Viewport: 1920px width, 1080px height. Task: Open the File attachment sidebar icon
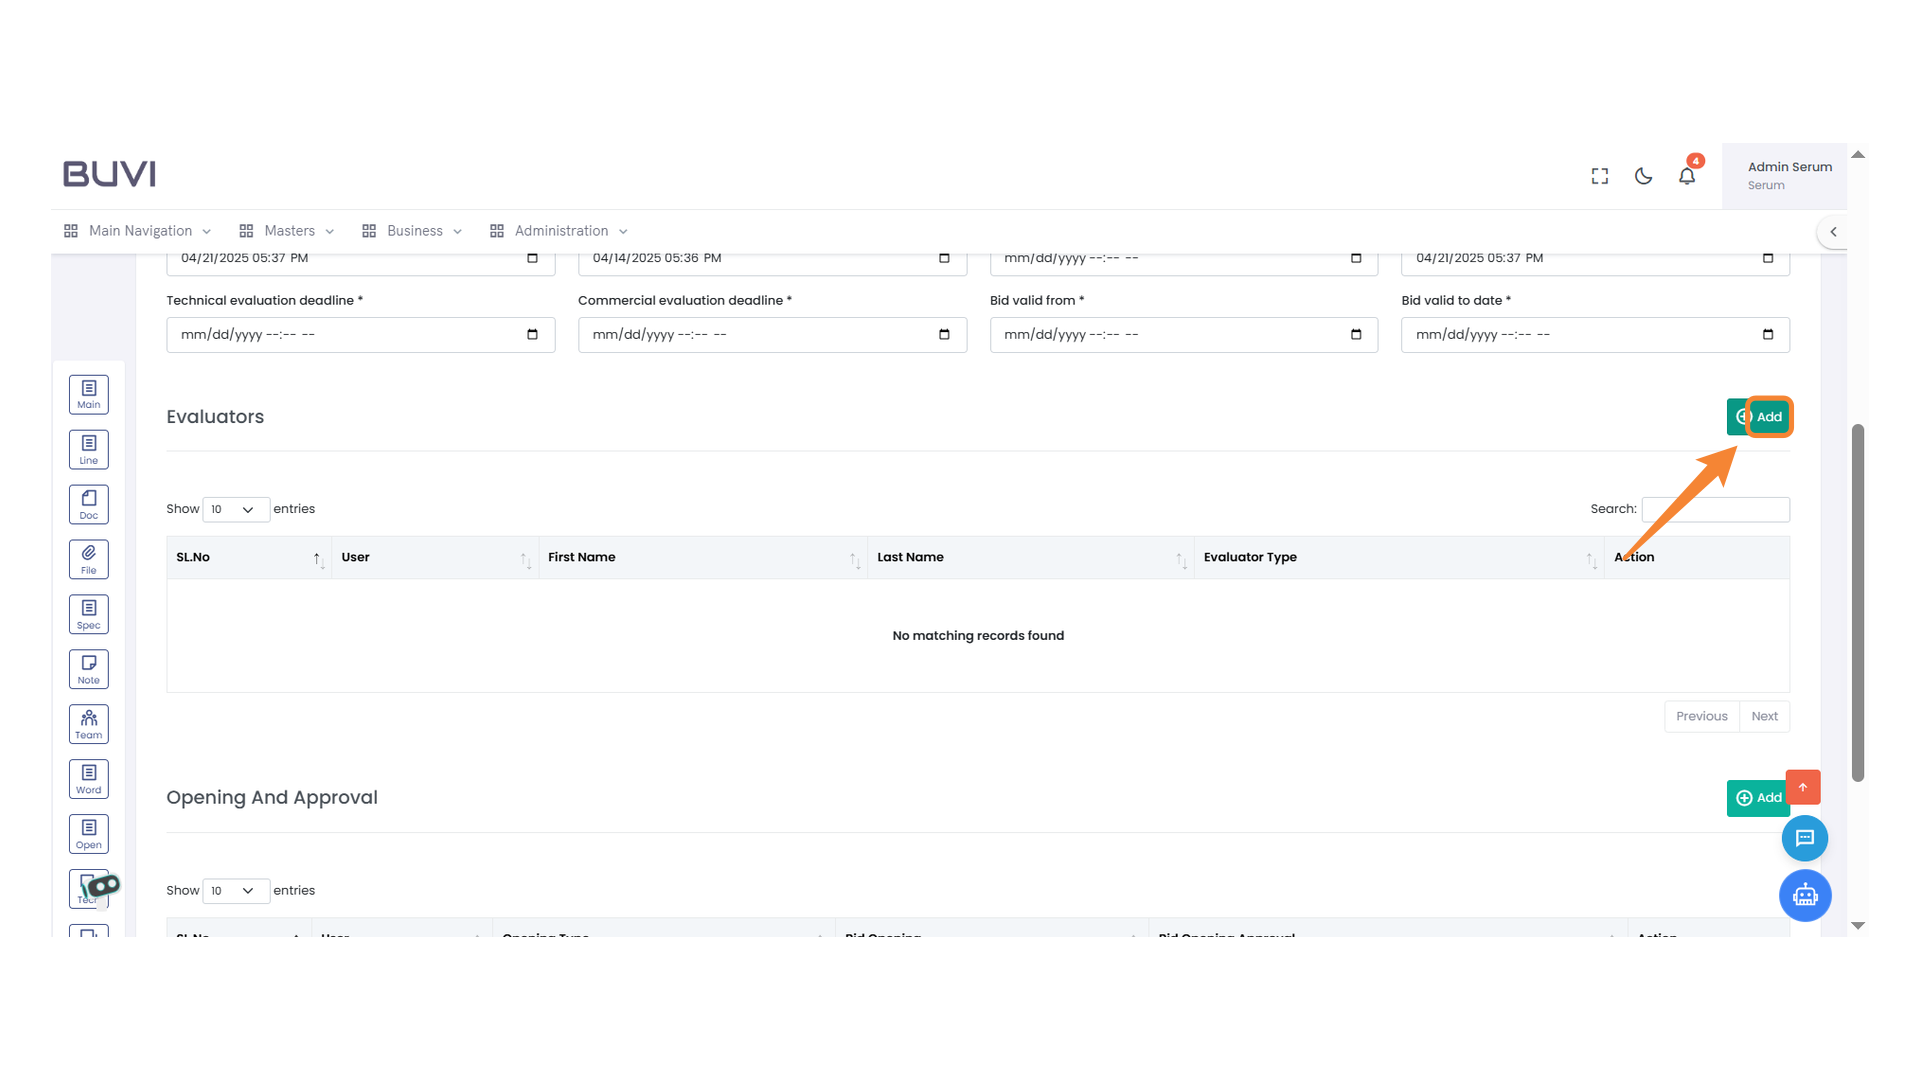pos(88,559)
